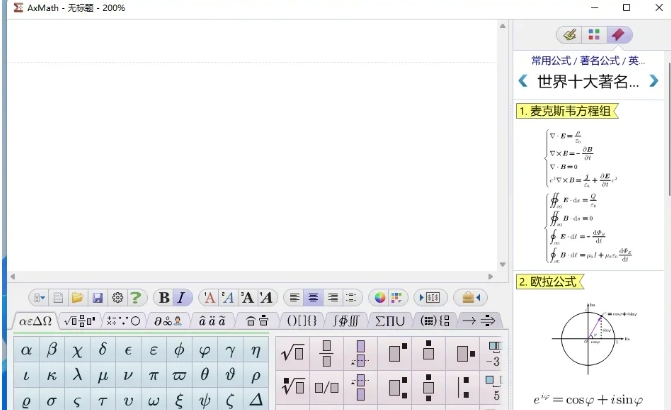The image size is (671, 410).
Task: Open the brush panel in sidebar
Action: click(569, 34)
